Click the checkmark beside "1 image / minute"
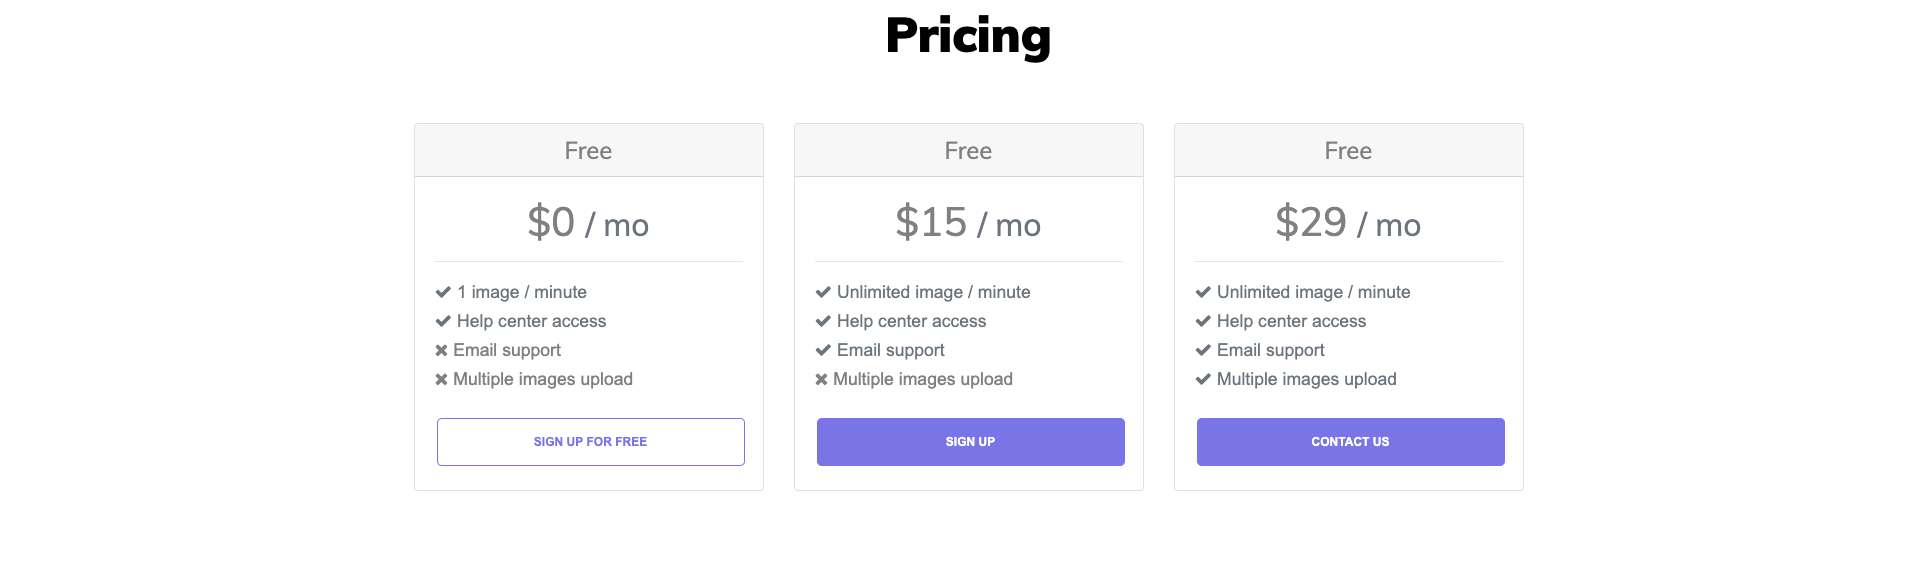The image size is (1929, 571). (443, 292)
